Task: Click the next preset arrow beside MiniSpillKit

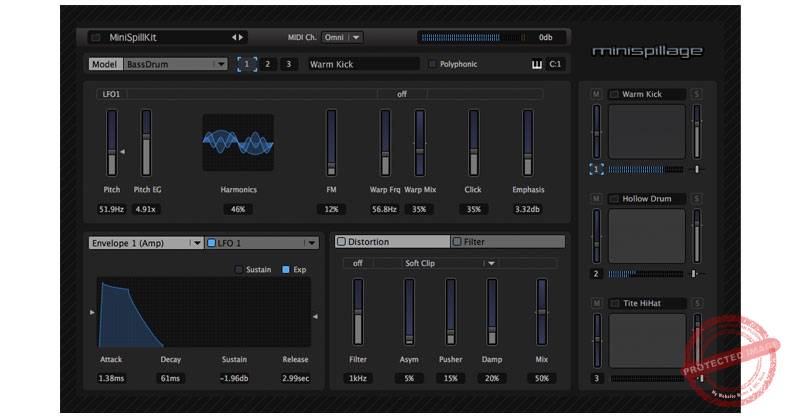Action: click(241, 37)
